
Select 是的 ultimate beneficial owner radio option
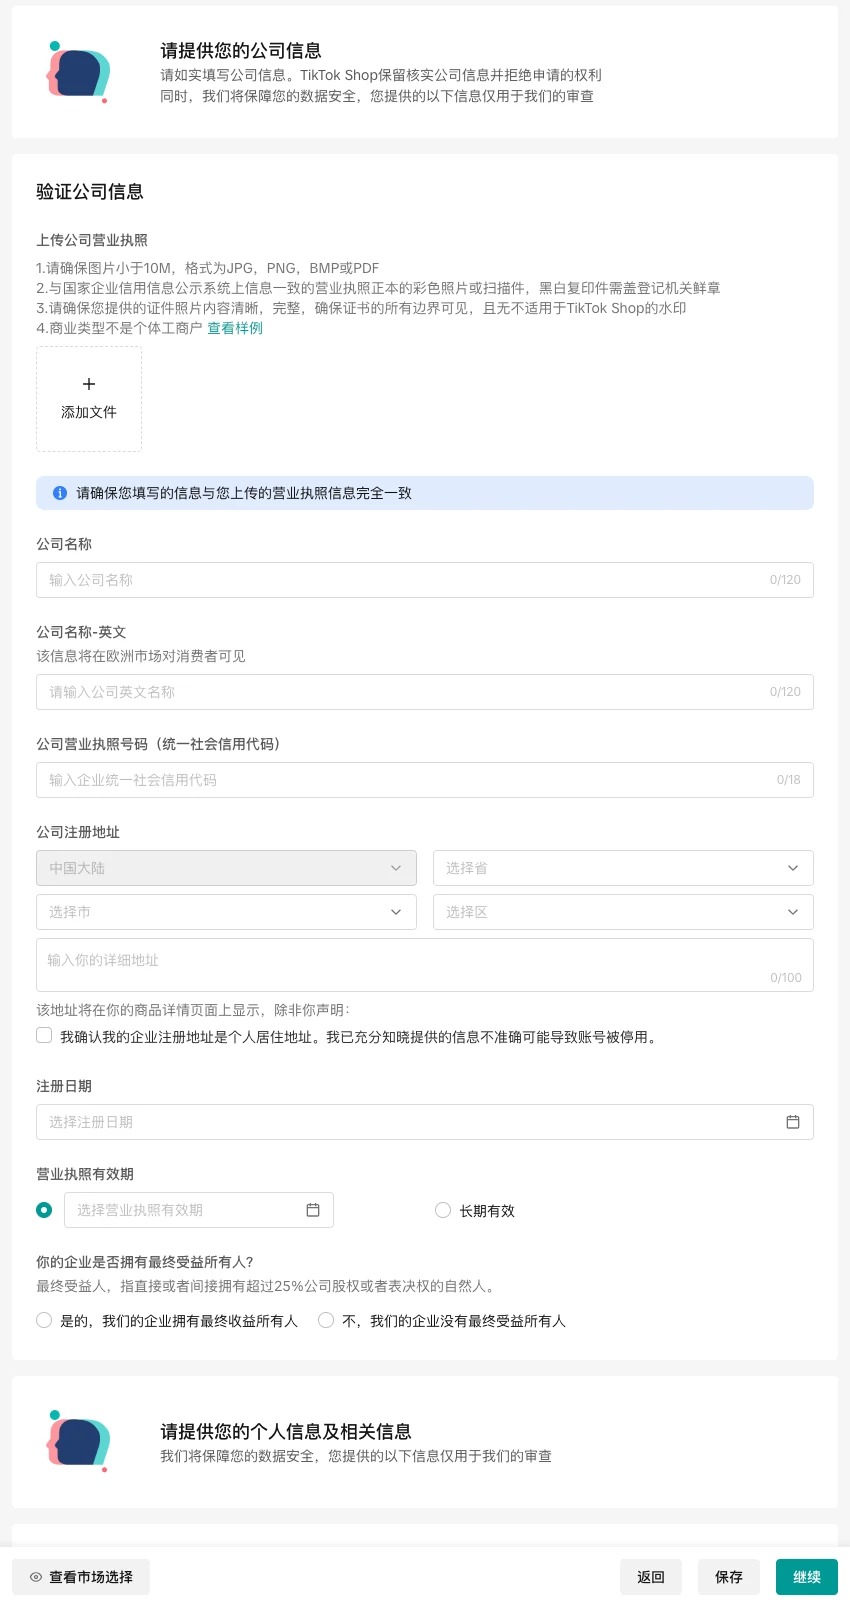coord(44,1320)
